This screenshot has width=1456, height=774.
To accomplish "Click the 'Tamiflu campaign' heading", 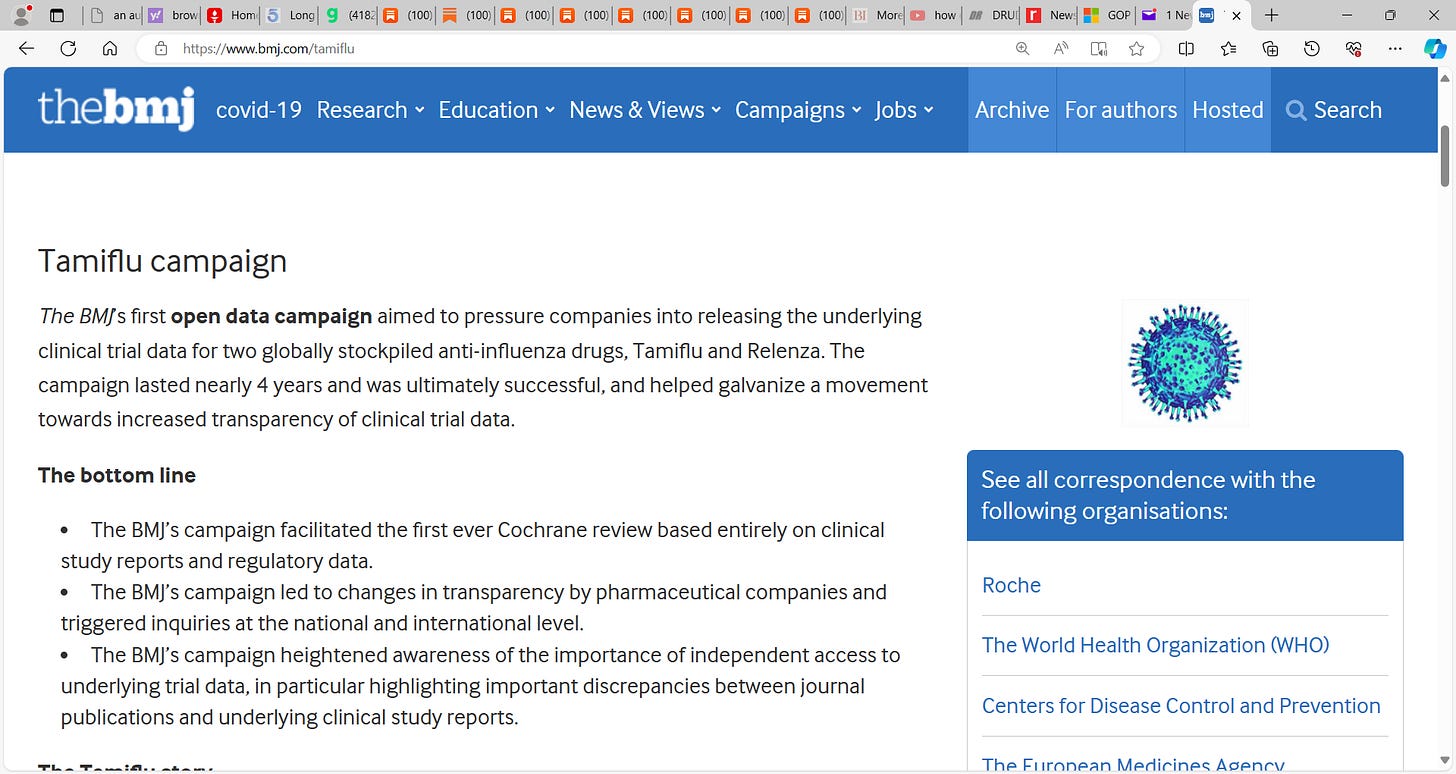I will tap(162, 261).
